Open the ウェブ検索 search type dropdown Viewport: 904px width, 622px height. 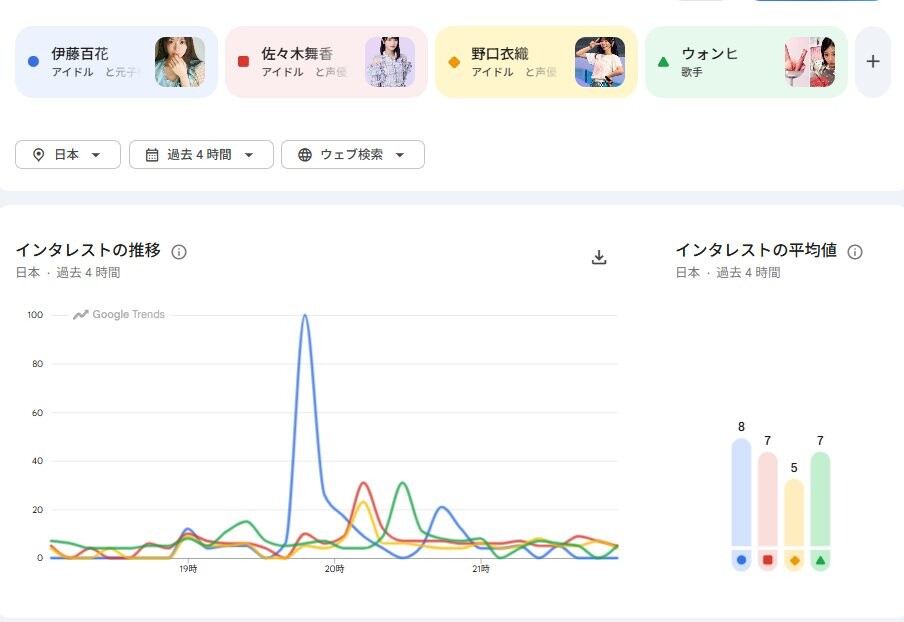(x=353, y=154)
